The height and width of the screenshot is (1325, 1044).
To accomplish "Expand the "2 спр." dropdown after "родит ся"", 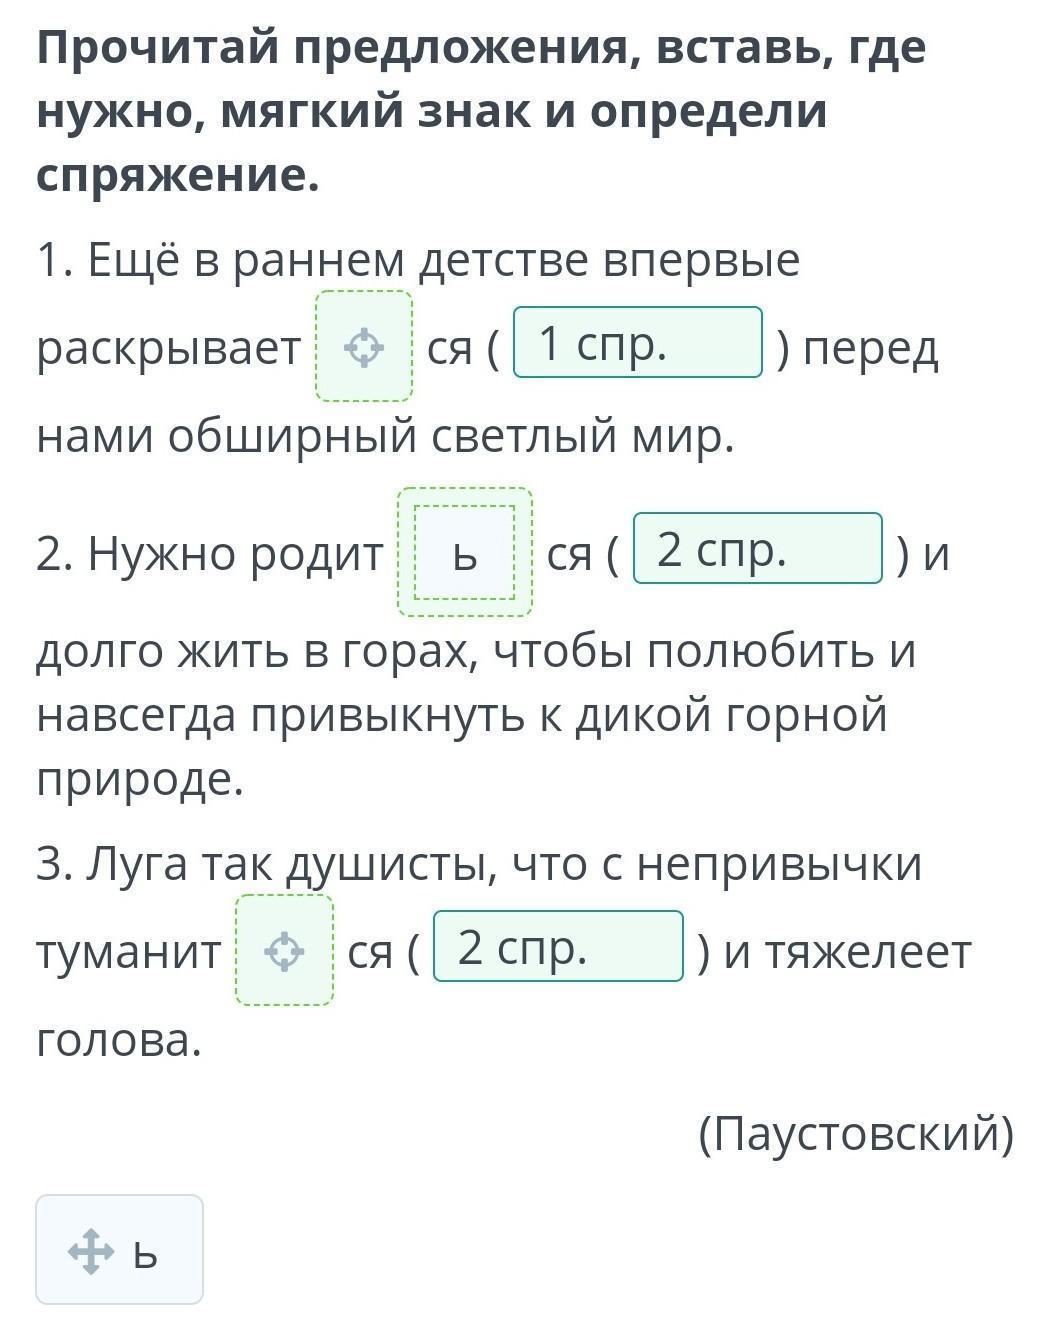I will click(x=757, y=549).
